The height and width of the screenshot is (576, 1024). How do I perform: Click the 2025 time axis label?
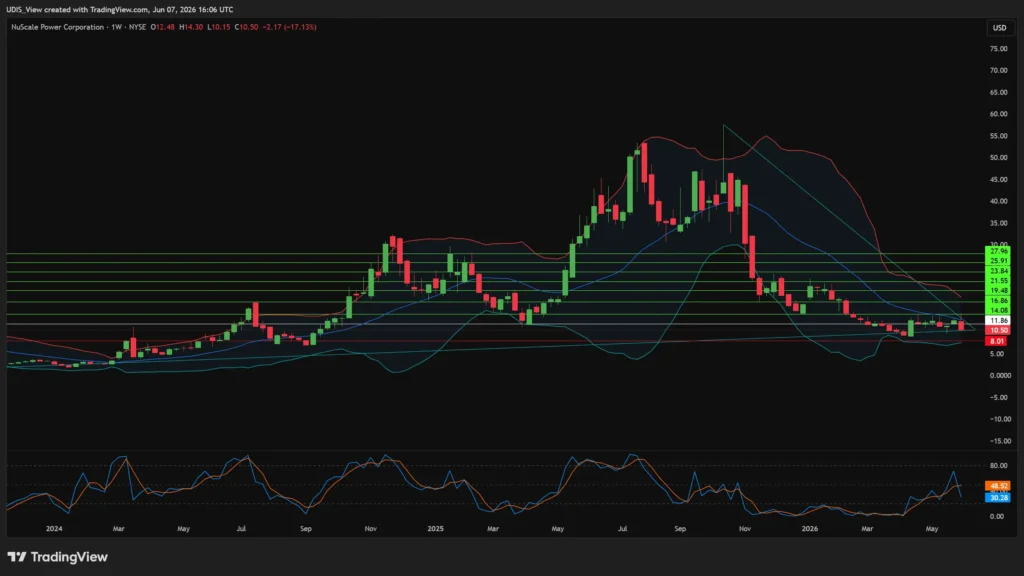pos(435,528)
